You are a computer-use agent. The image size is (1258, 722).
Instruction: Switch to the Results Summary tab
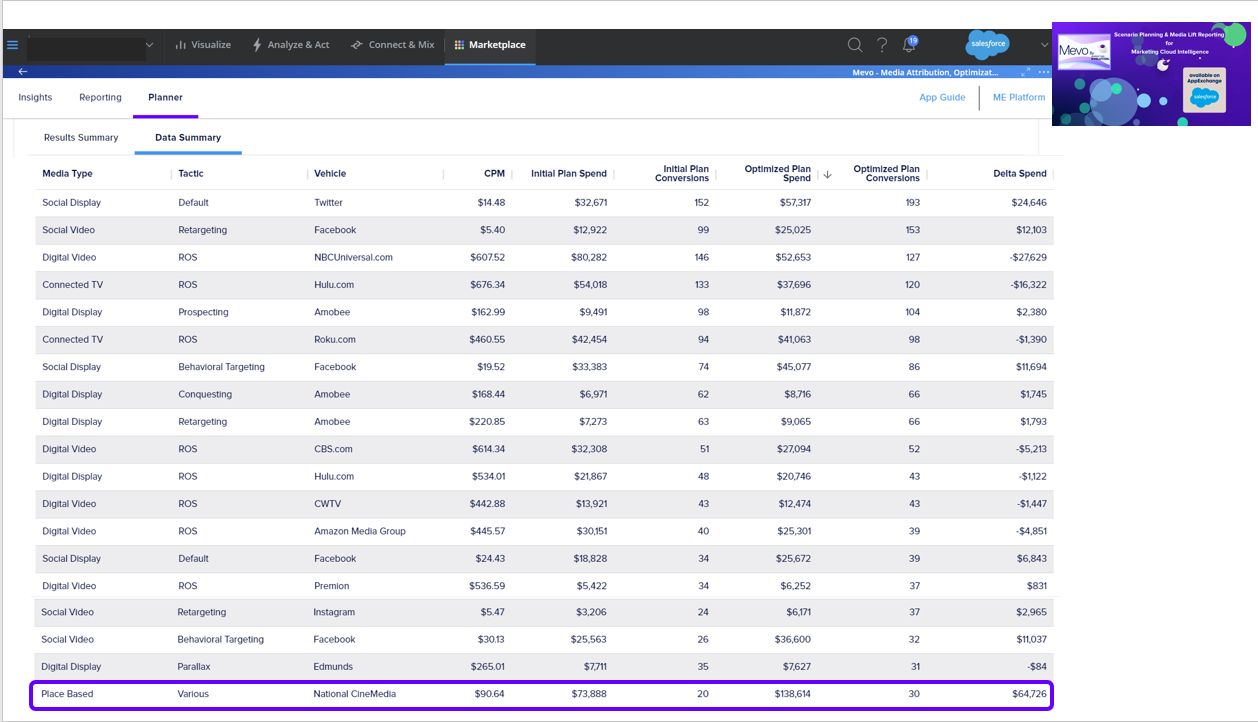pos(81,138)
